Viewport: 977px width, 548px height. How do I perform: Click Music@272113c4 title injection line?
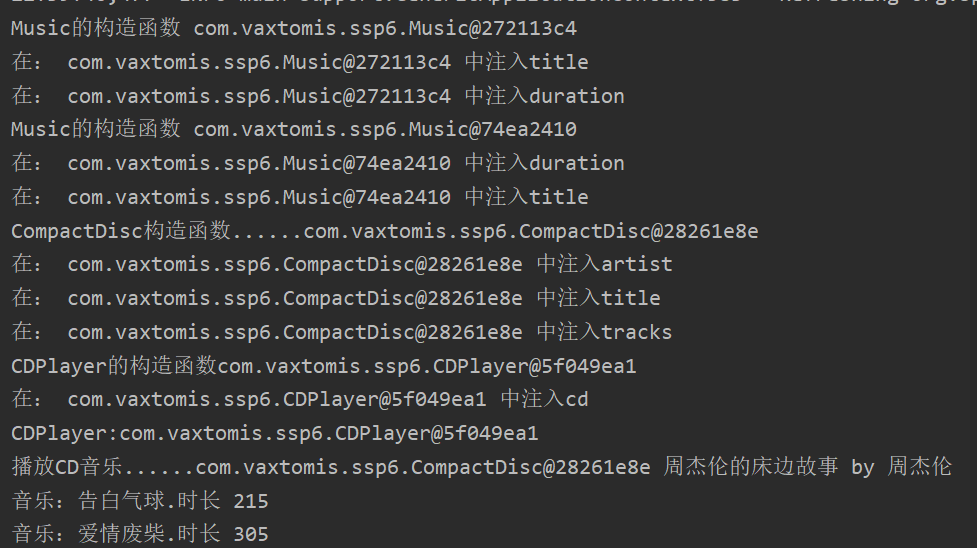coord(300,62)
